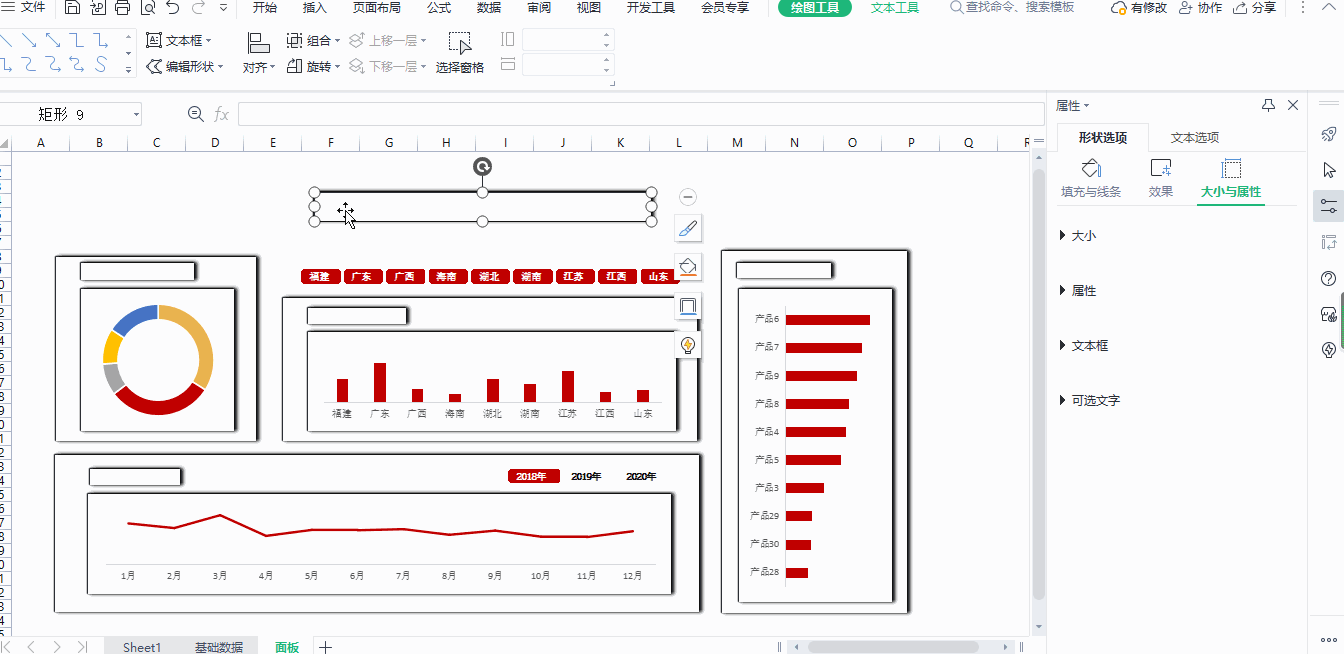Viewport: 1344px width, 654px height.
Task: Click the formula bar input field
Action: 641,114
